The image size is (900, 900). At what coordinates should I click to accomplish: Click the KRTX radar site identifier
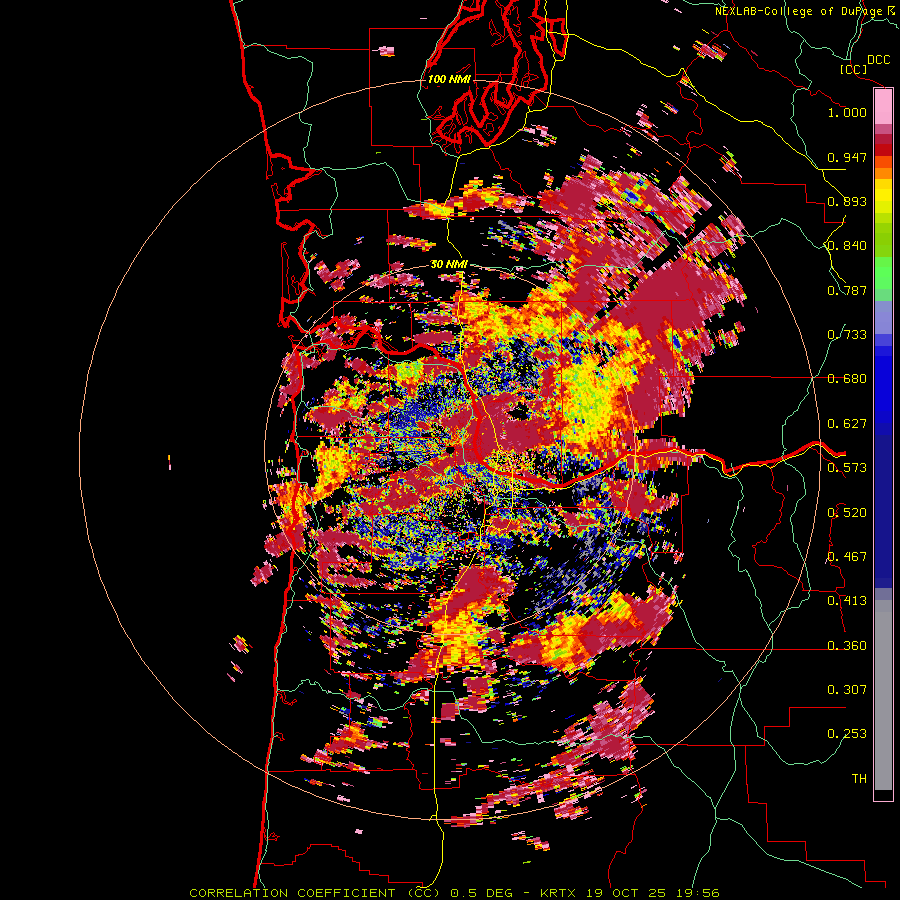[x=558, y=893]
